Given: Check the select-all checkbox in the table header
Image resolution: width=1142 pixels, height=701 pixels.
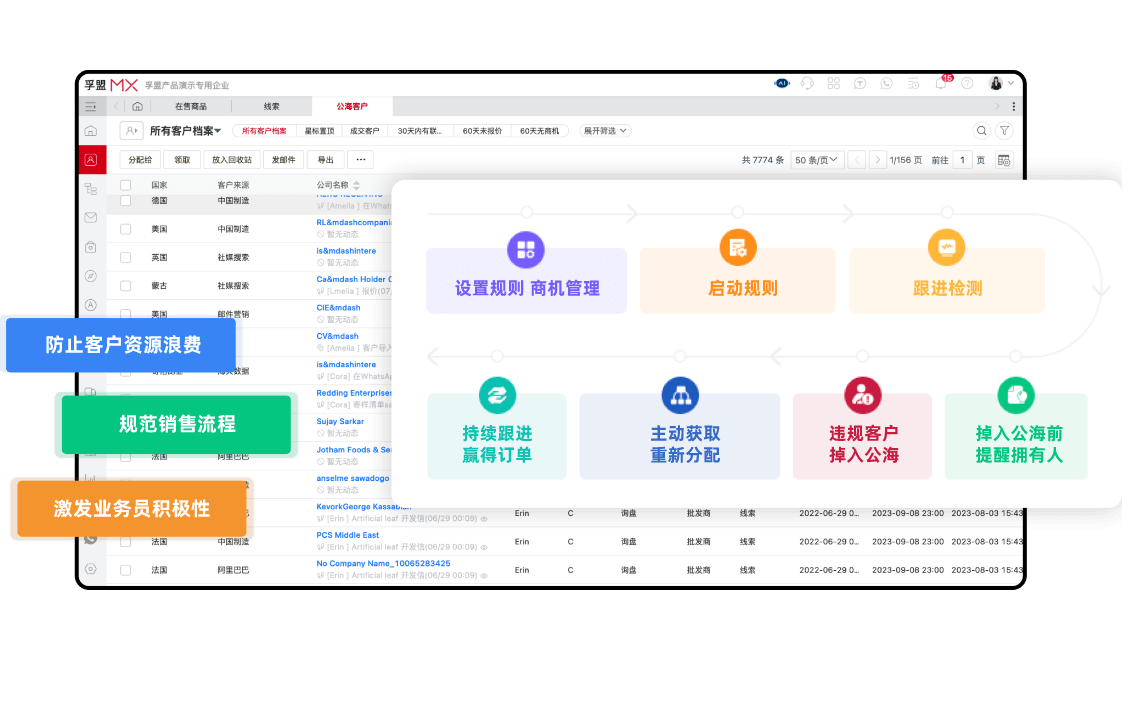Looking at the screenshot, I should (125, 185).
